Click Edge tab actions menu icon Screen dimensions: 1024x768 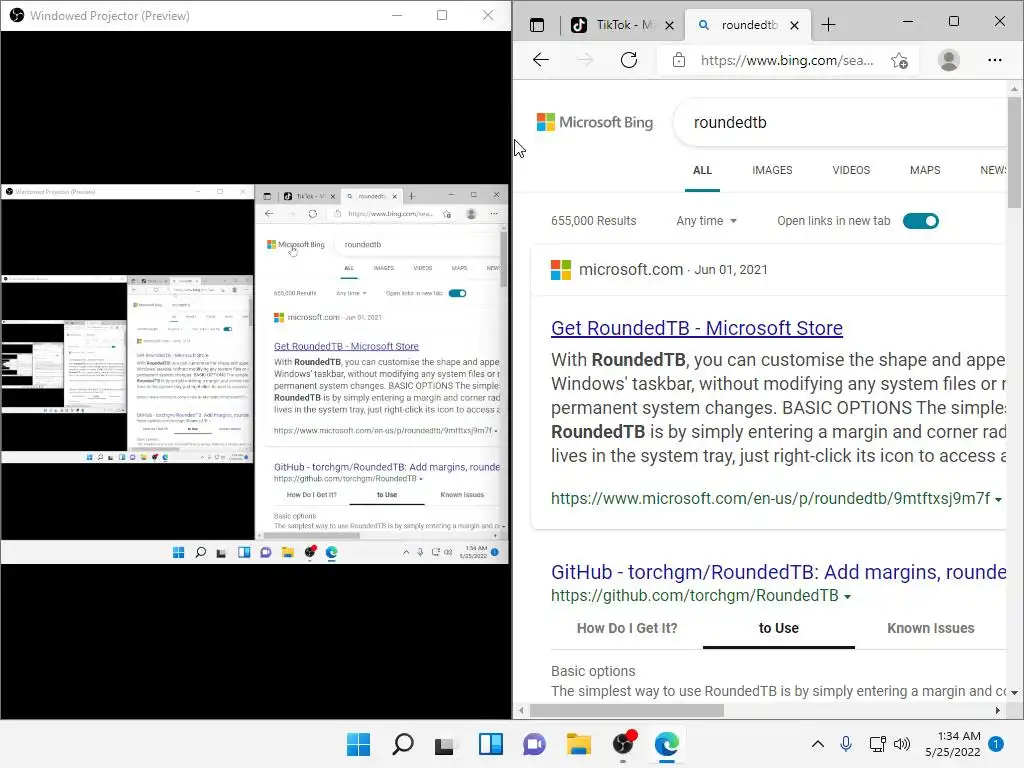(537, 25)
